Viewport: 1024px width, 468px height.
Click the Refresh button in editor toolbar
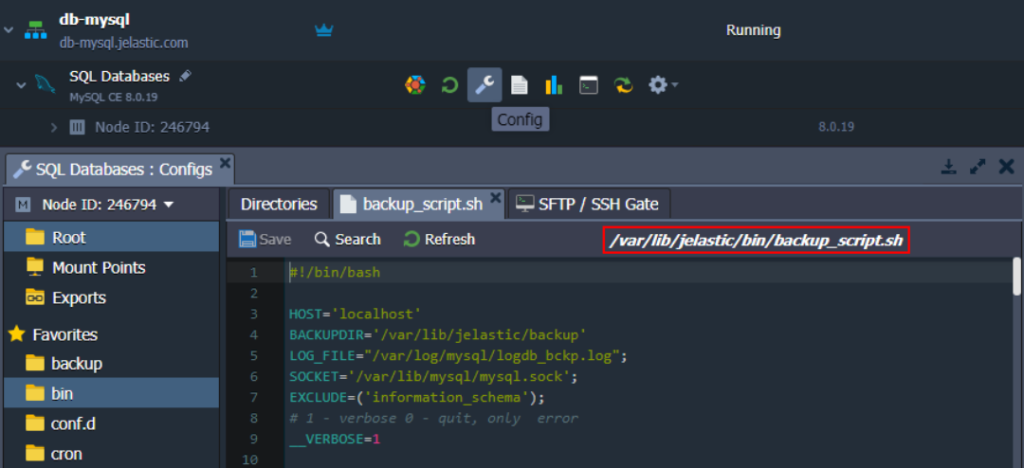[439, 240]
